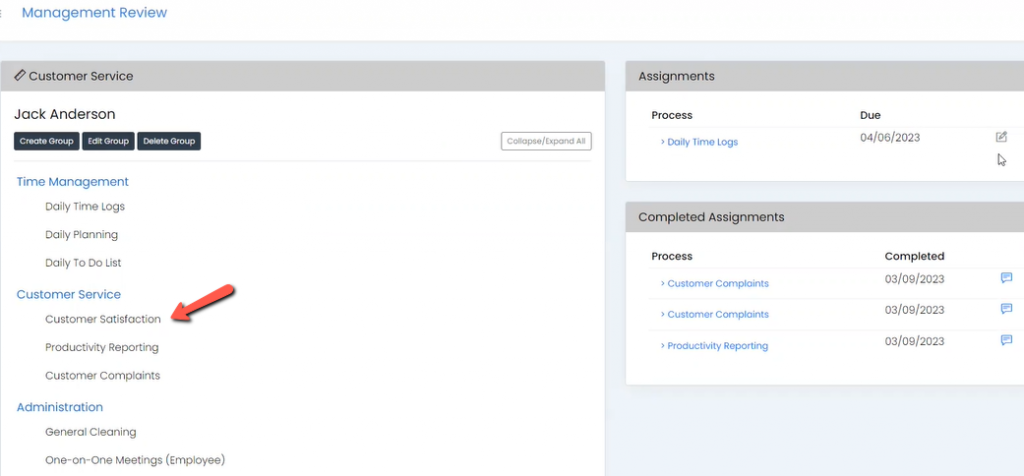Open the Management Review page title link
The height and width of the screenshot is (476, 1024).
point(95,12)
